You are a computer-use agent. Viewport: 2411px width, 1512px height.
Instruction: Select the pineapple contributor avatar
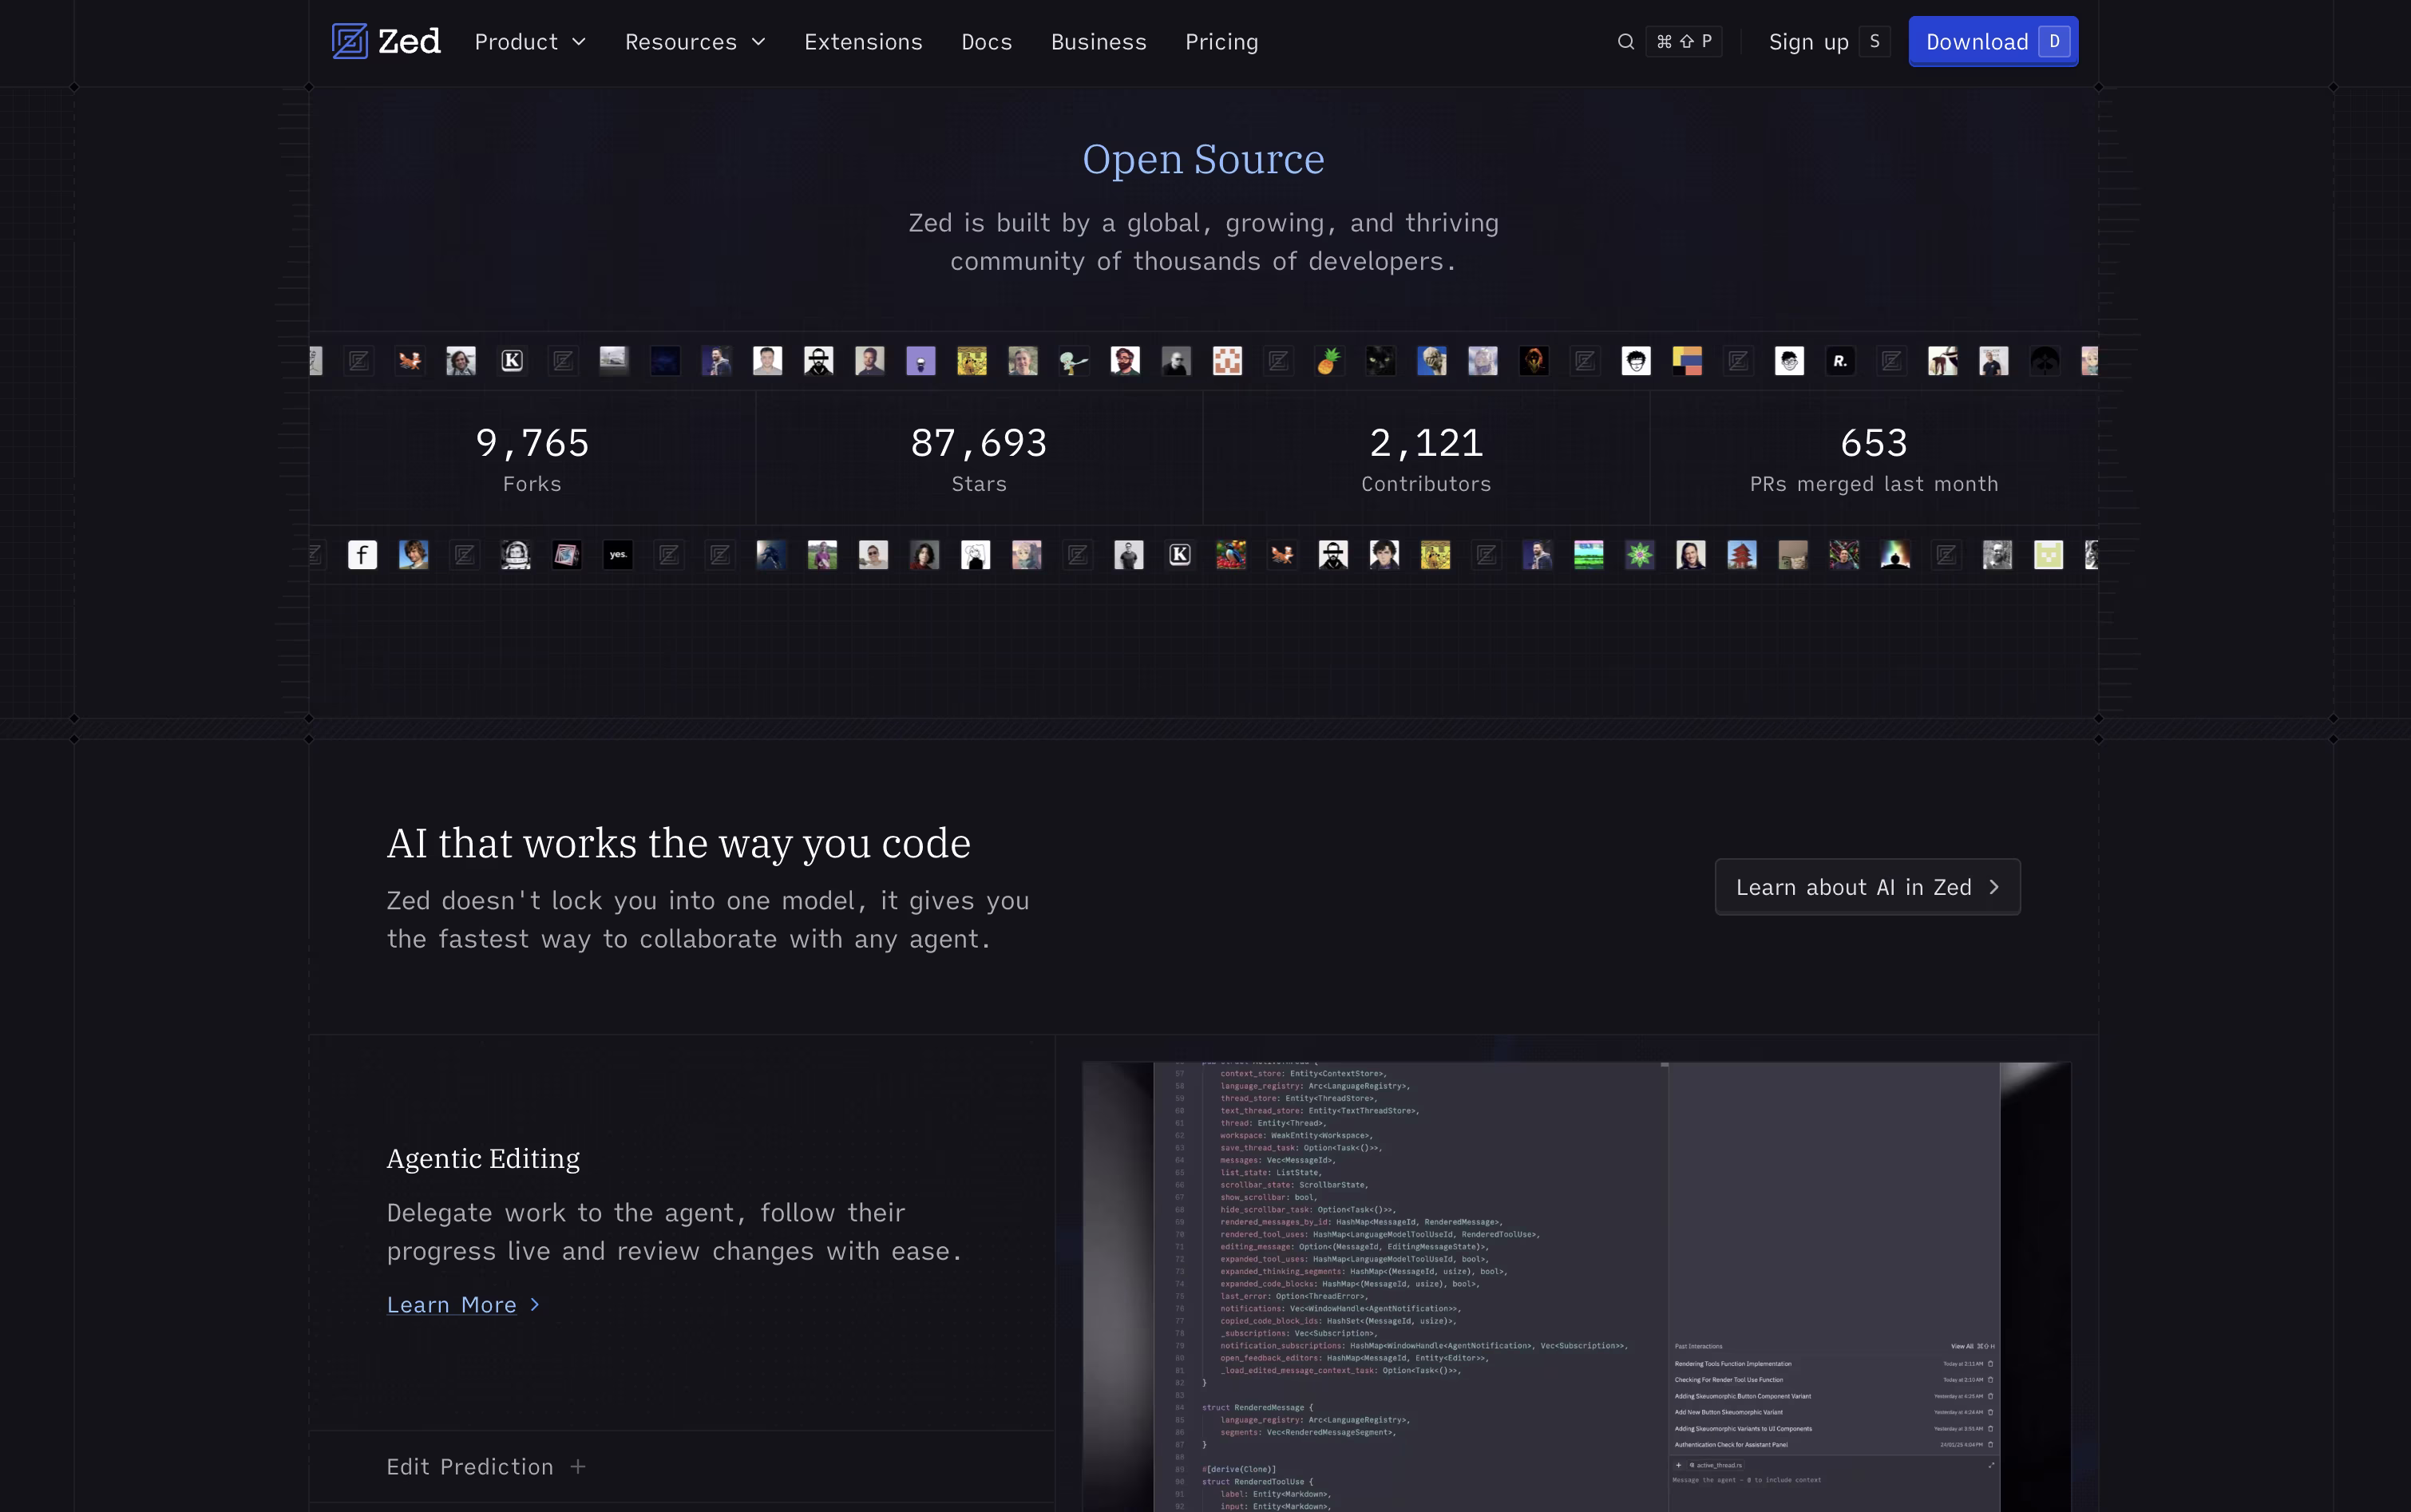pos(1329,361)
